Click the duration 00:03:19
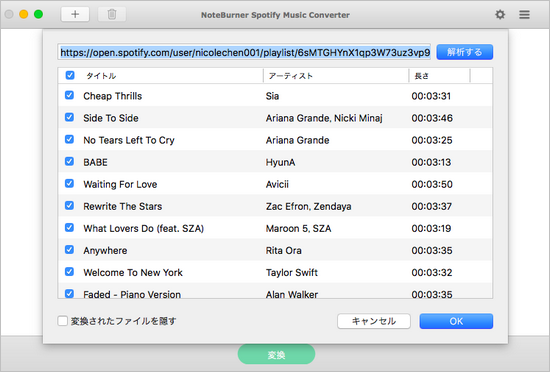Screen dimensions: 550x372 (x=431, y=229)
